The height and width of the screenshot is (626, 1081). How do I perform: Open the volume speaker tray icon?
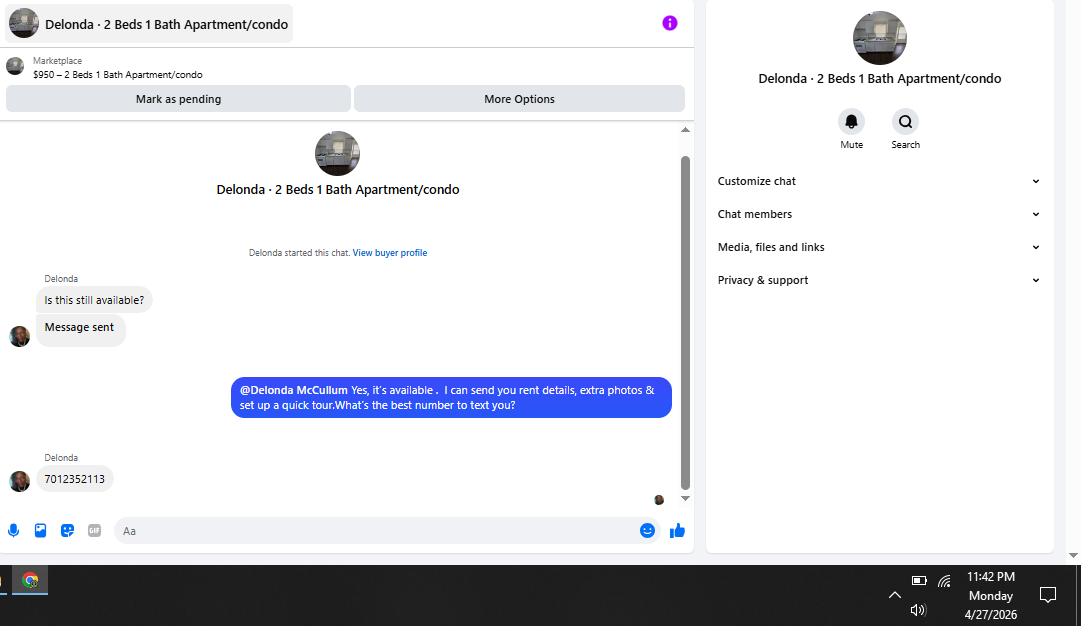pyautogui.click(x=918, y=609)
